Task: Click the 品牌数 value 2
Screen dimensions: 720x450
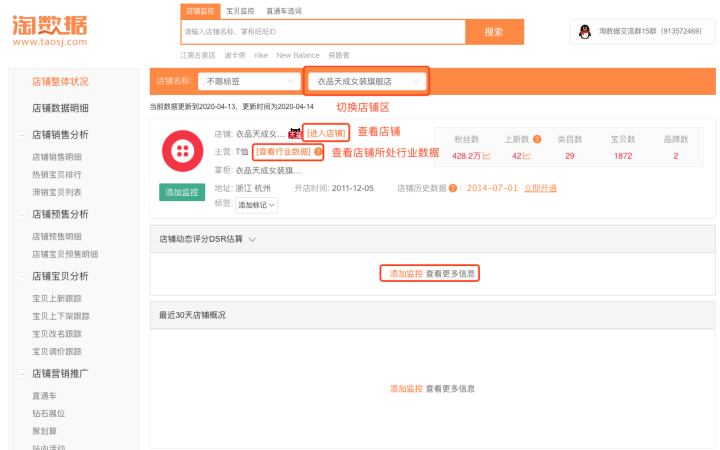Action: tap(676, 156)
